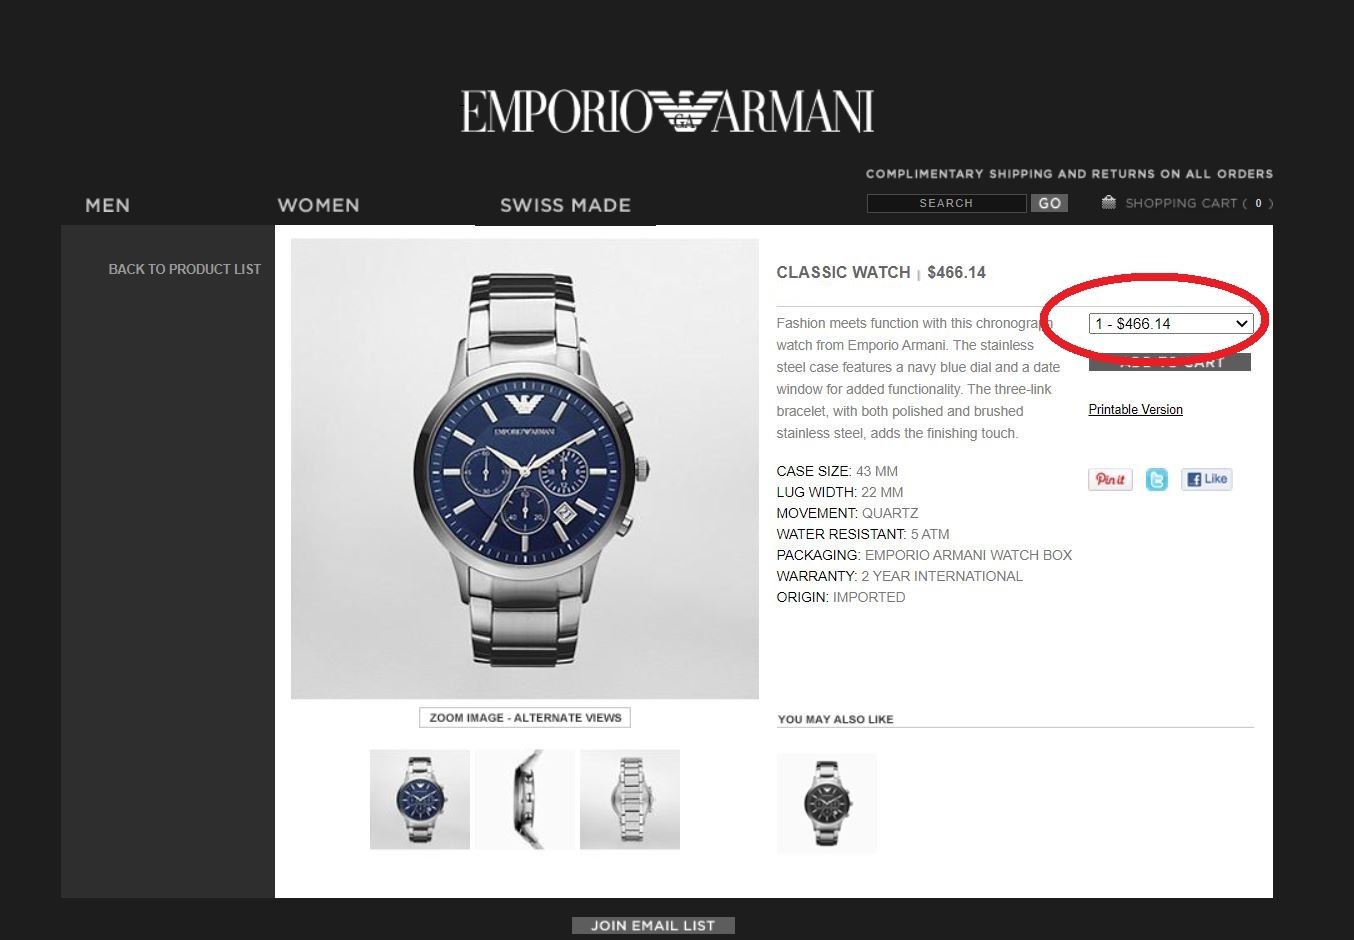This screenshot has height=940, width=1354.
Task: Click the Join Email List button
Action: coord(653,925)
